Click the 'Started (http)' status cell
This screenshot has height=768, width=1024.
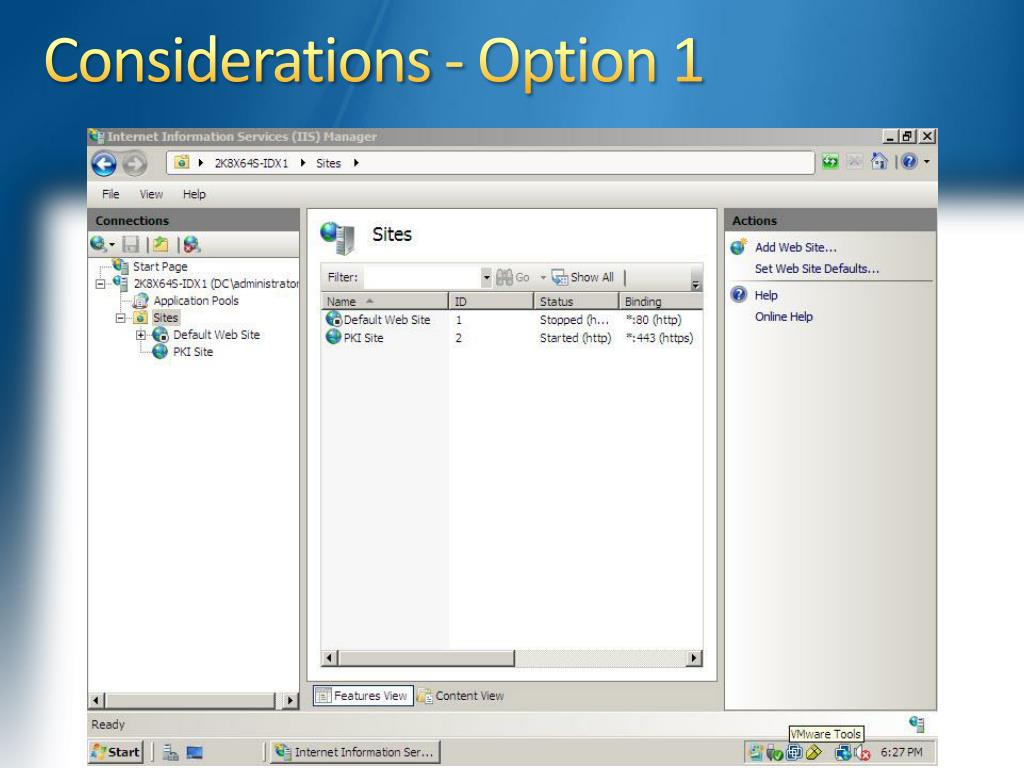(575, 338)
